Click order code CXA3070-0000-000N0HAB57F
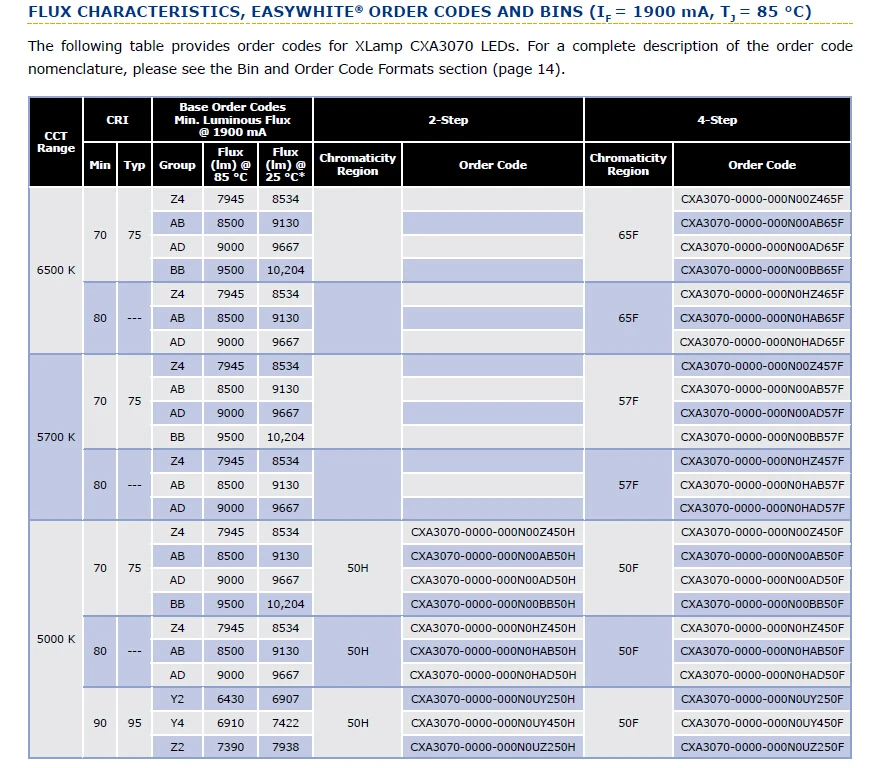 point(762,485)
